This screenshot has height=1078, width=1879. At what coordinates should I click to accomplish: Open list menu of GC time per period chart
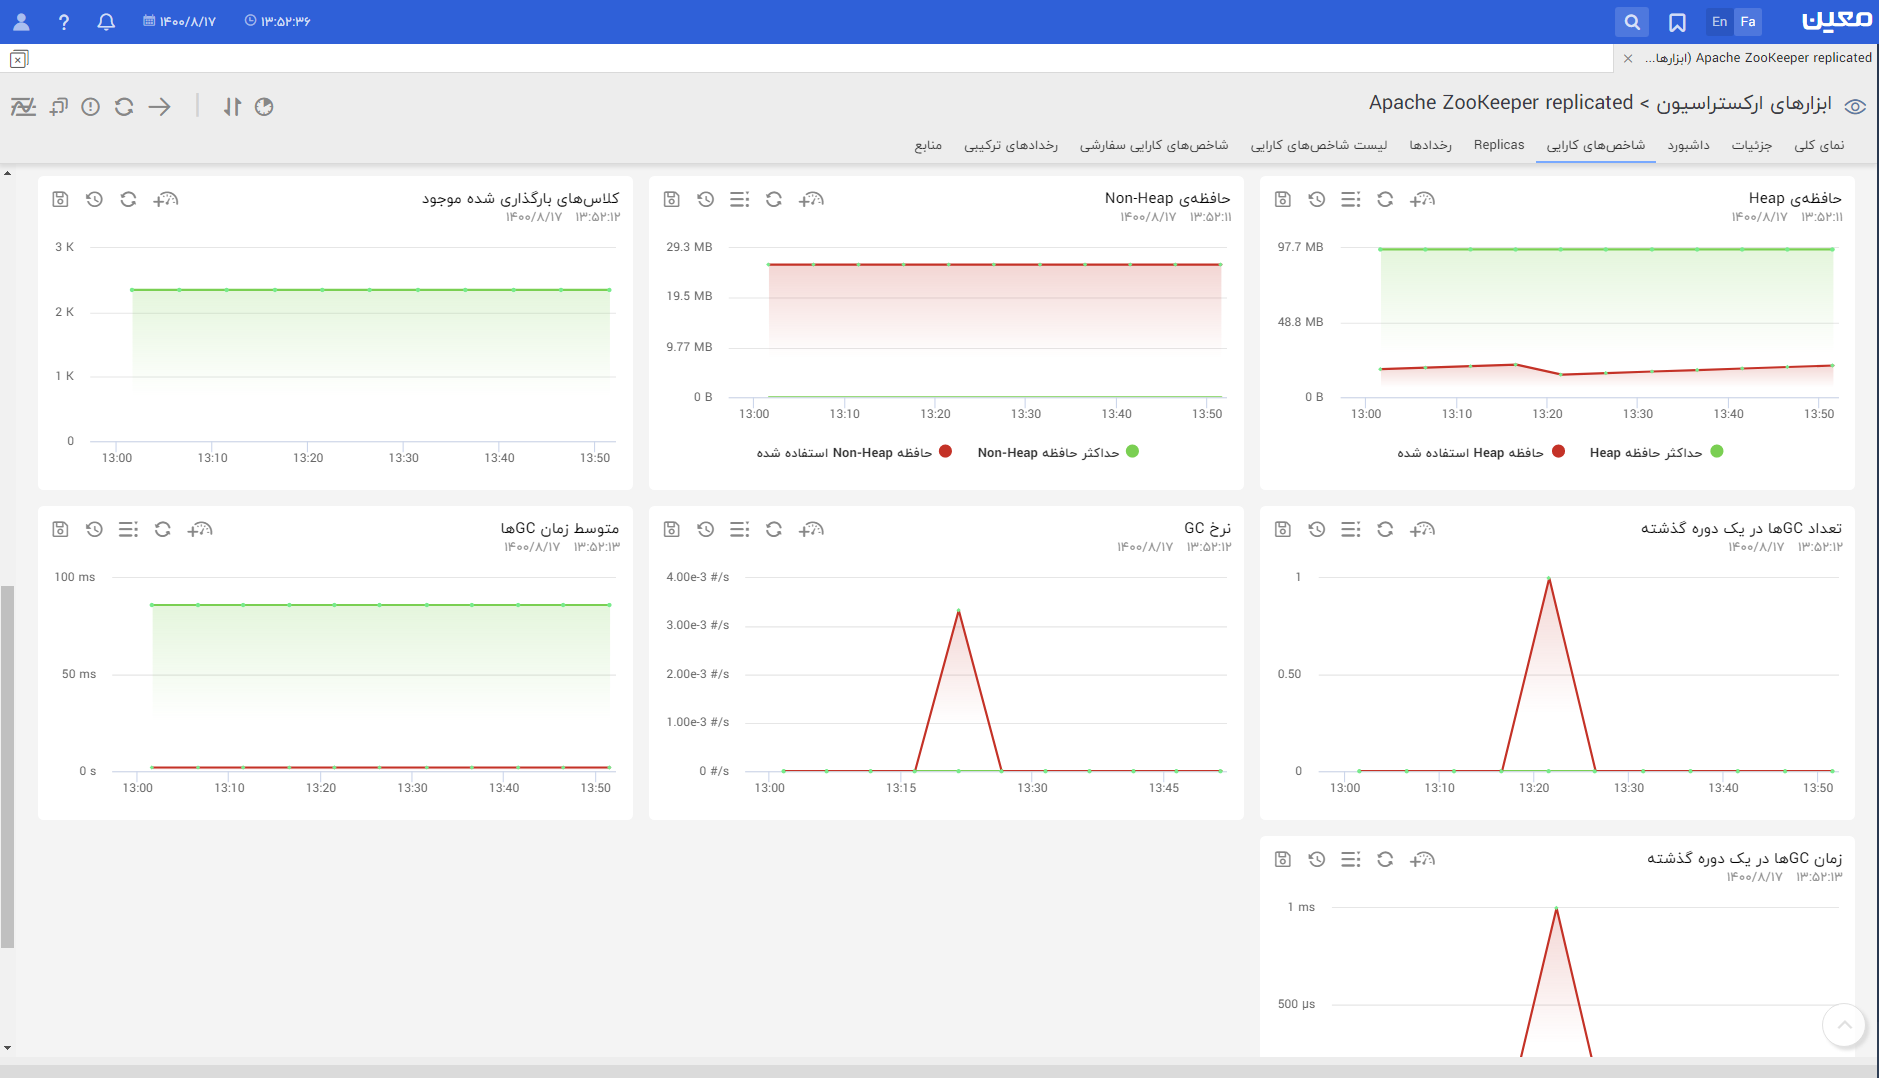1351,859
